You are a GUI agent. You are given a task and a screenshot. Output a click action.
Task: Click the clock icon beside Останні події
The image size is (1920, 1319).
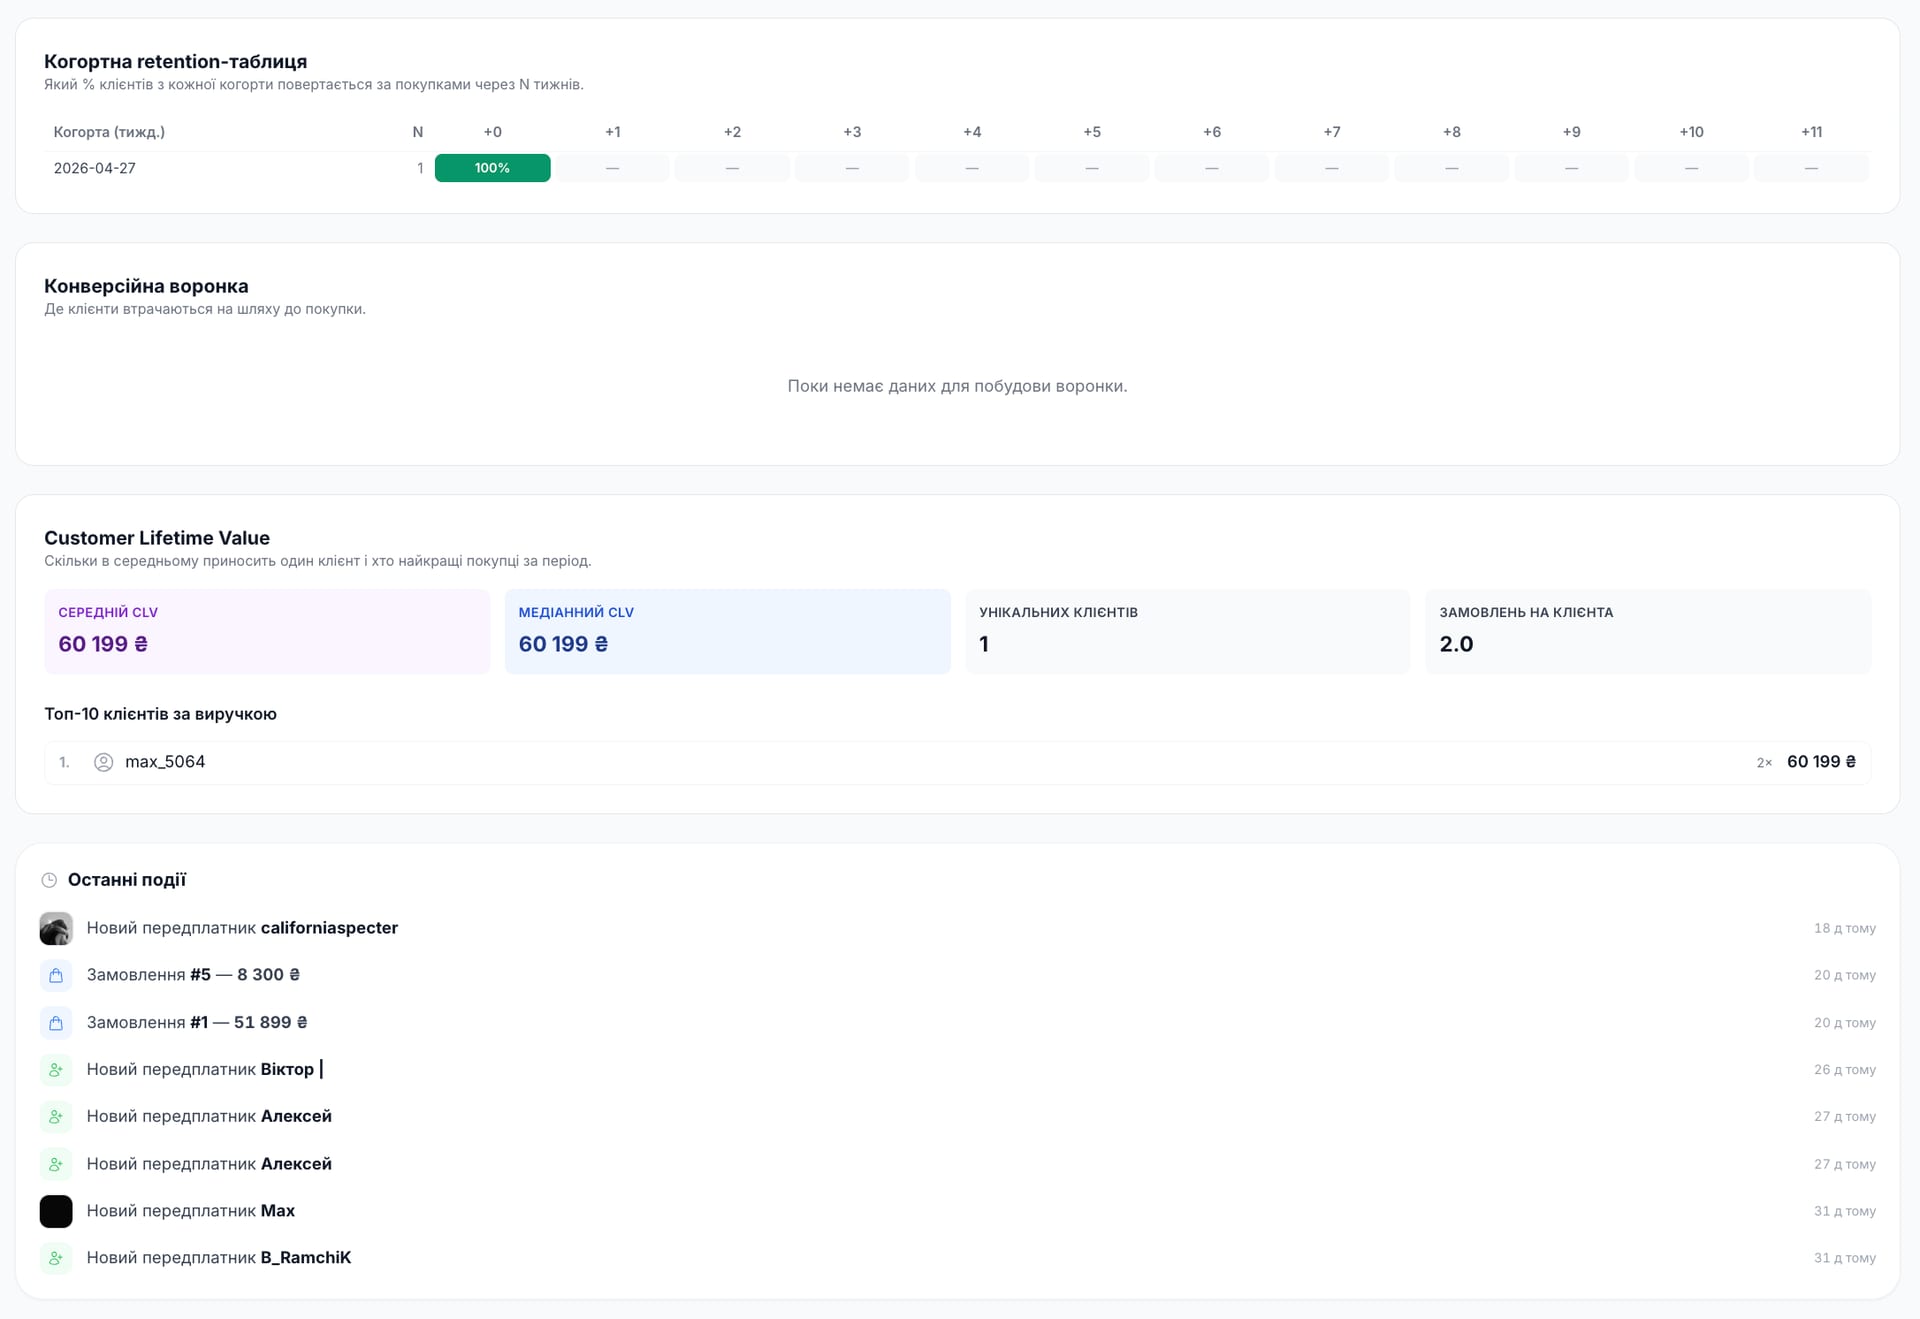coord(49,880)
